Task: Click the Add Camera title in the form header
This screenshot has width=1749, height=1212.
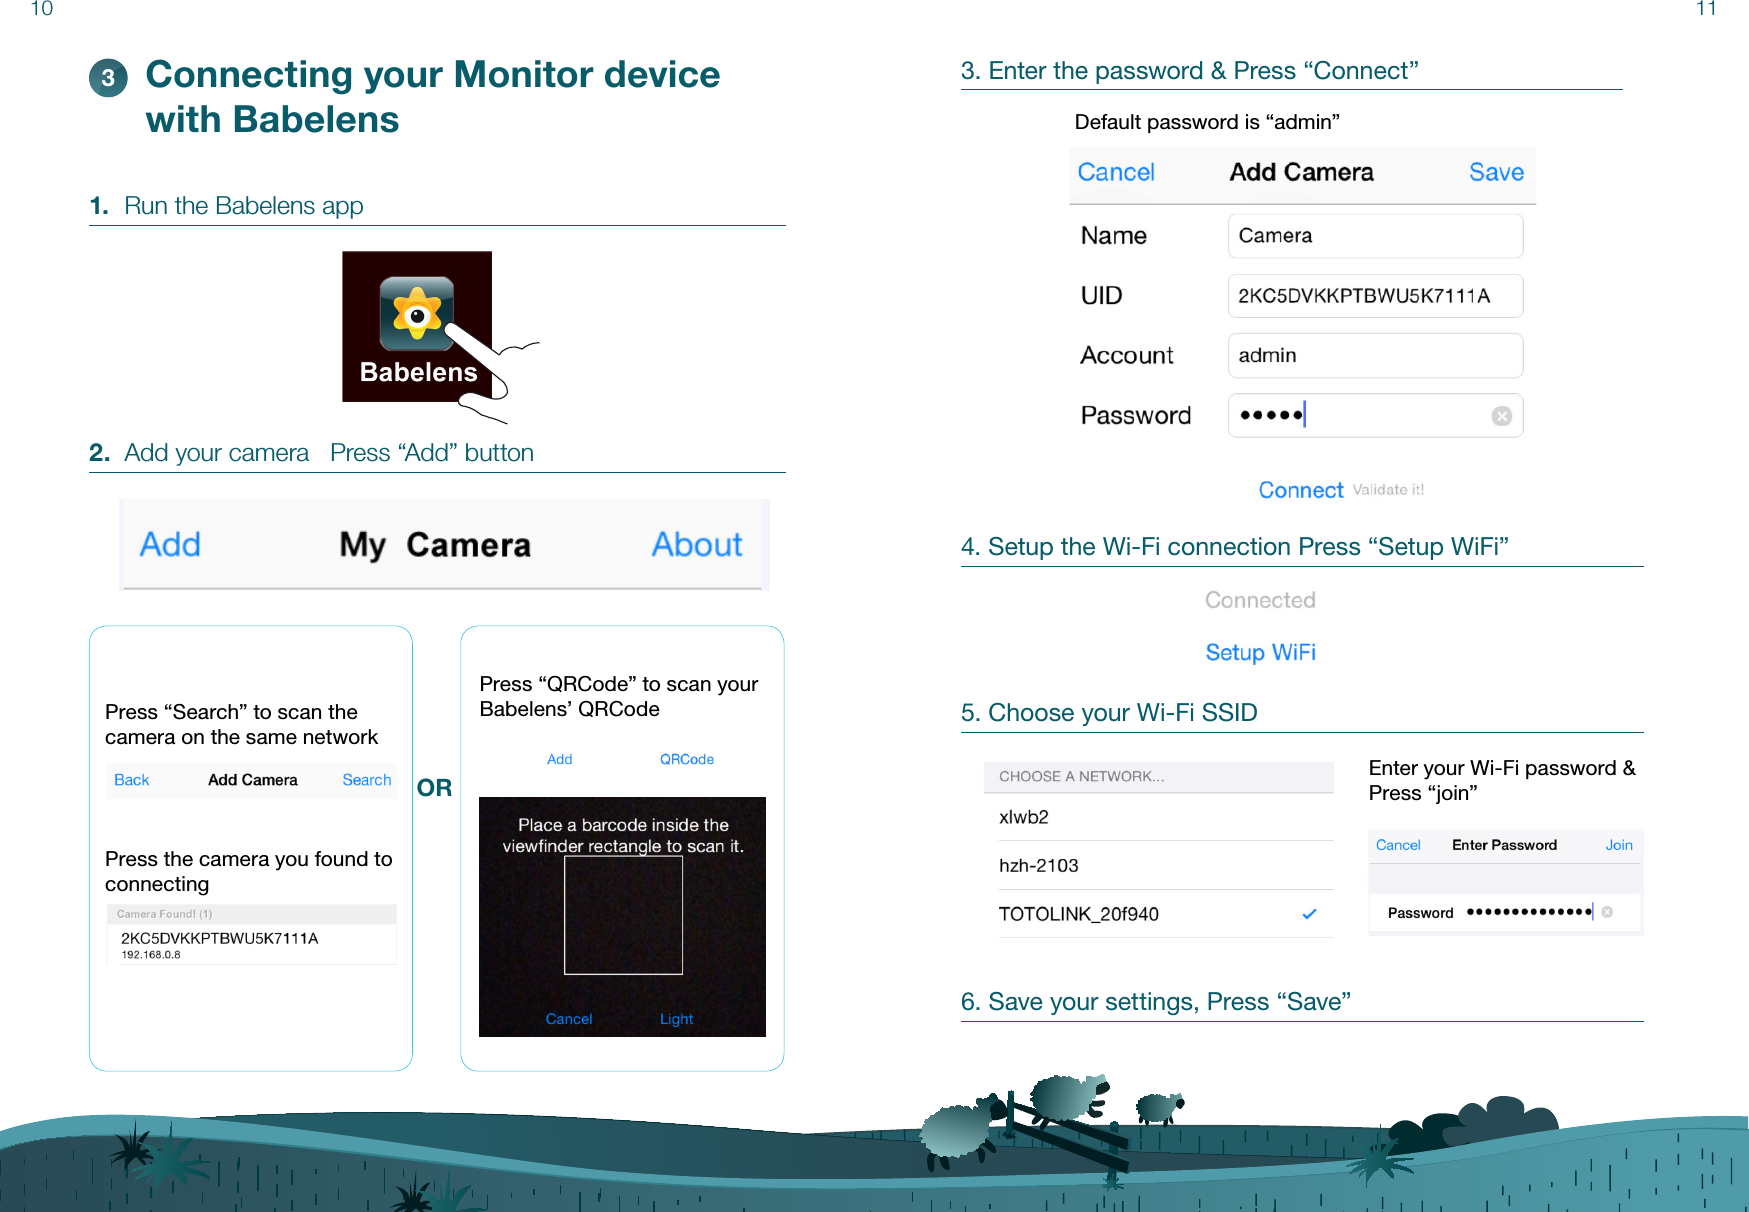Action: click(1301, 172)
